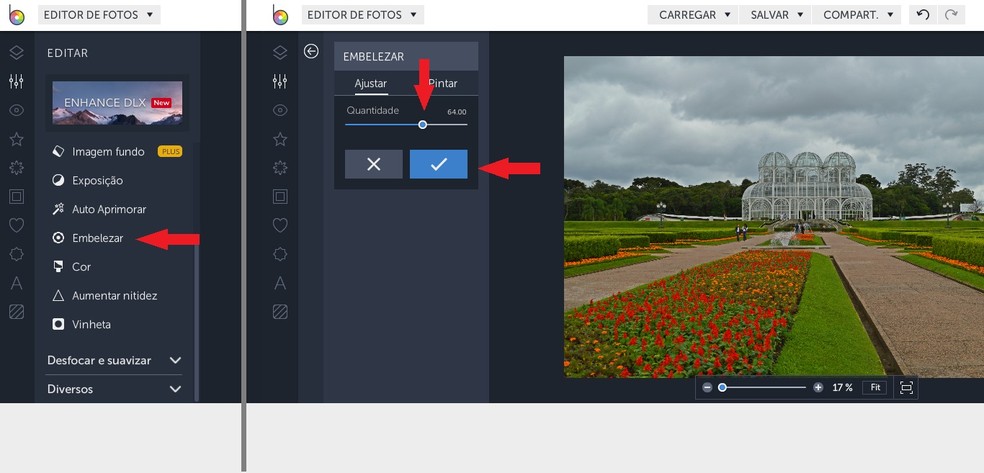Click the undo arrow
This screenshot has width=984, height=473.
[922, 15]
